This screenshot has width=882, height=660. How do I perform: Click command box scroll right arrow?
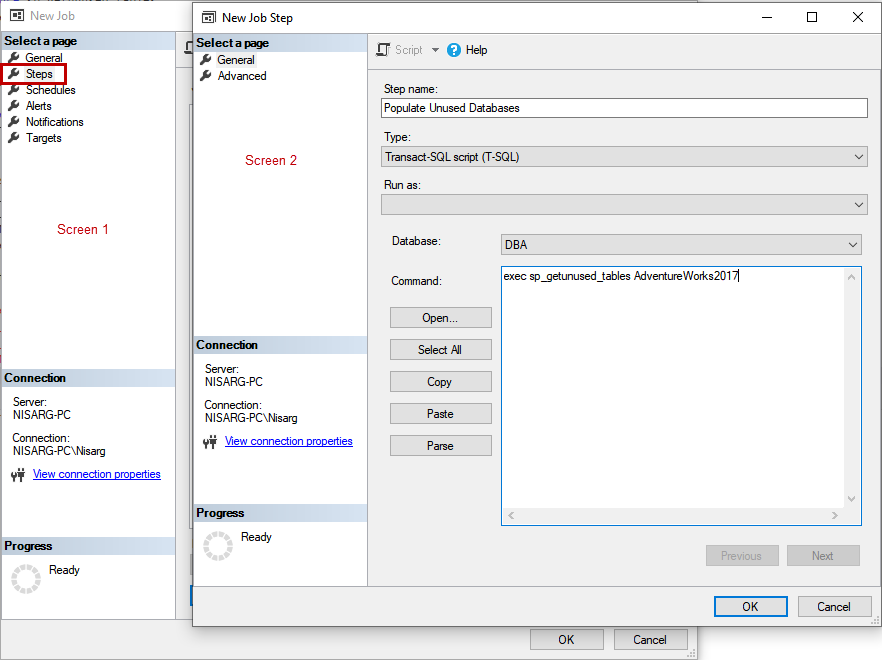(x=835, y=515)
